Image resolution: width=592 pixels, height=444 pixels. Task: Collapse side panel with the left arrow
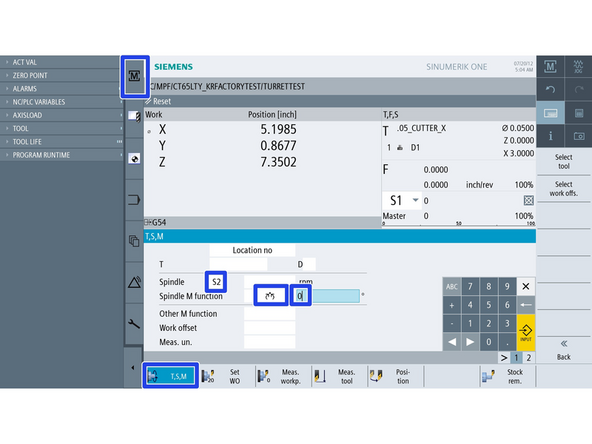click(133, 367)
